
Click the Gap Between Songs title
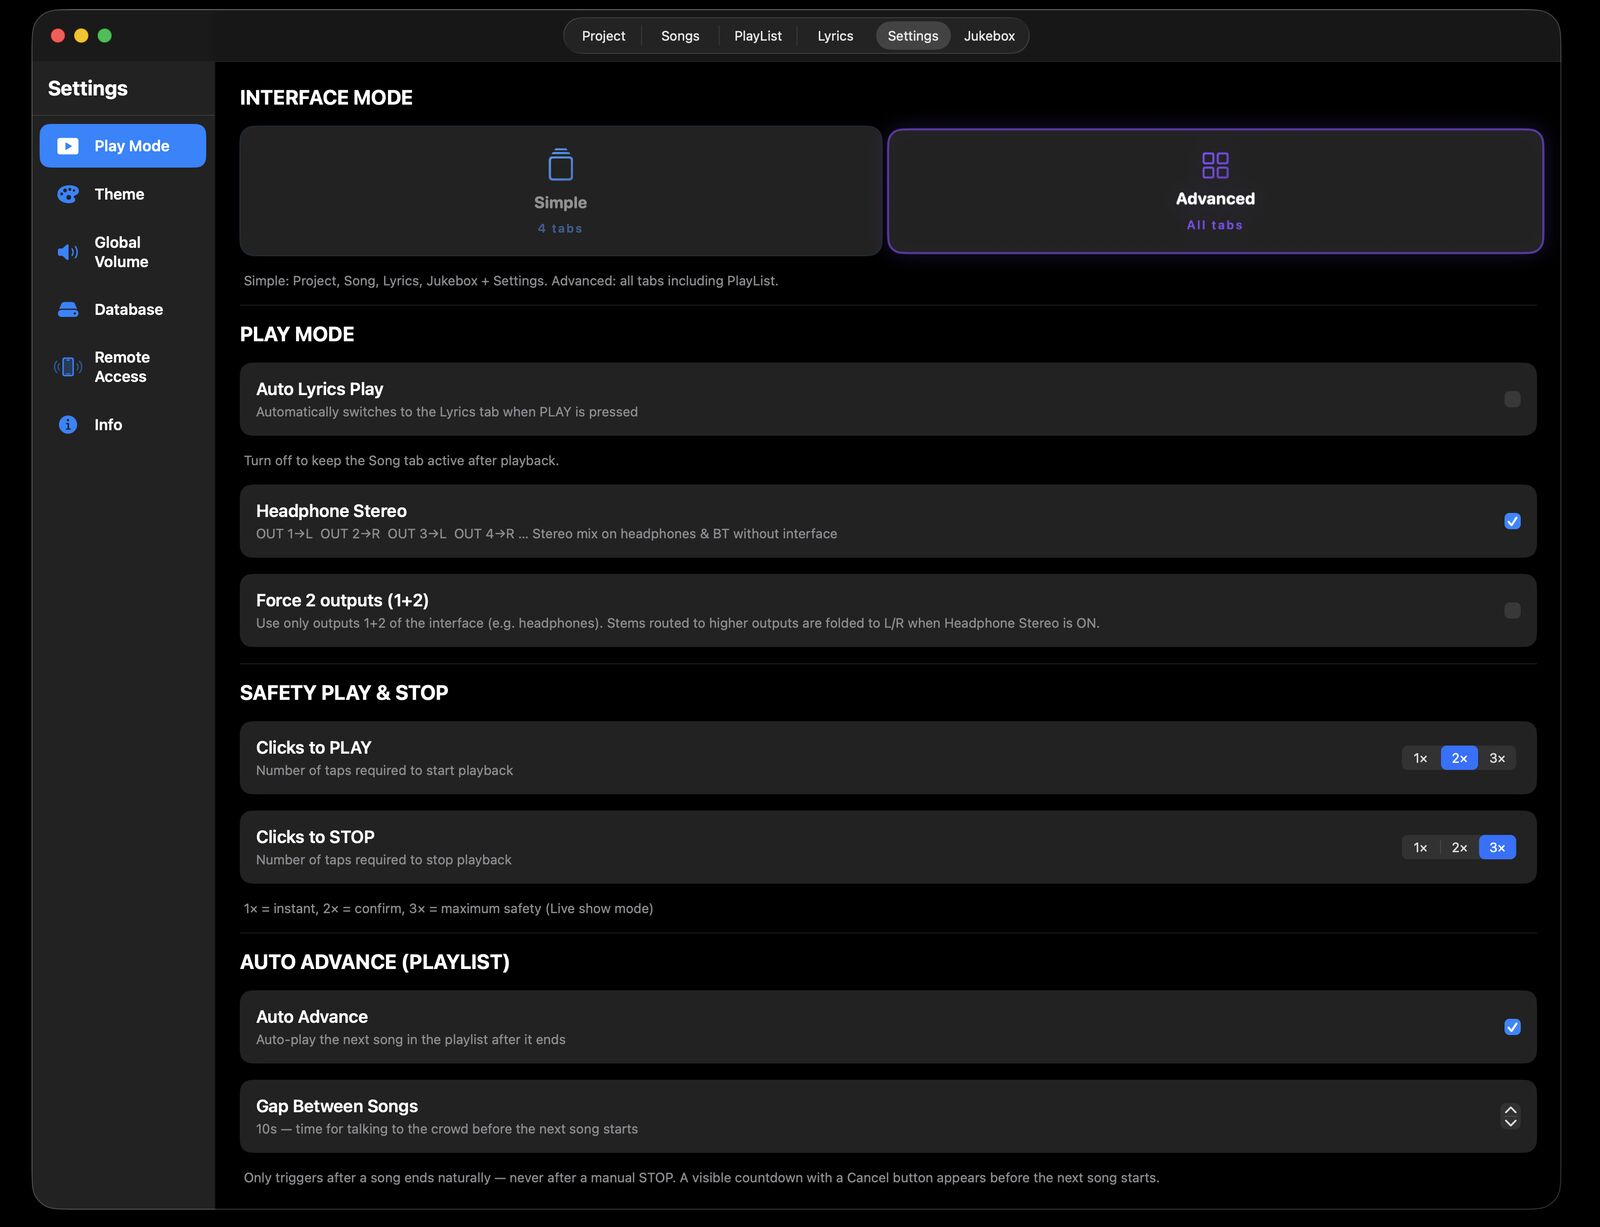(337, 1106)
